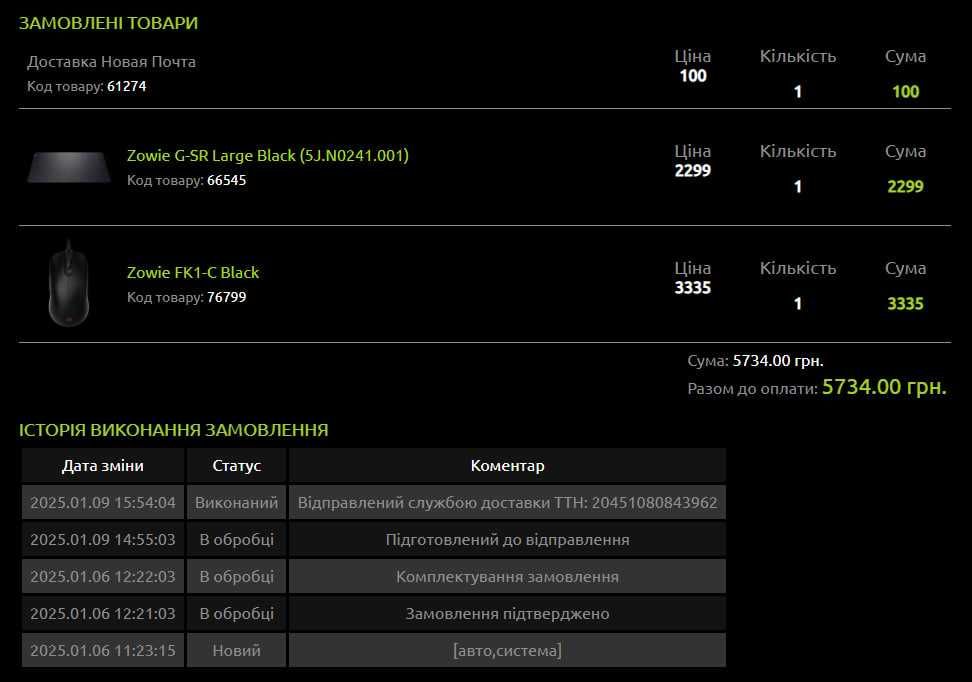This screenshot has width=972, height=682.
Task: Open the Zowie G-SR Large Black product link
Action: pos(268,155)
